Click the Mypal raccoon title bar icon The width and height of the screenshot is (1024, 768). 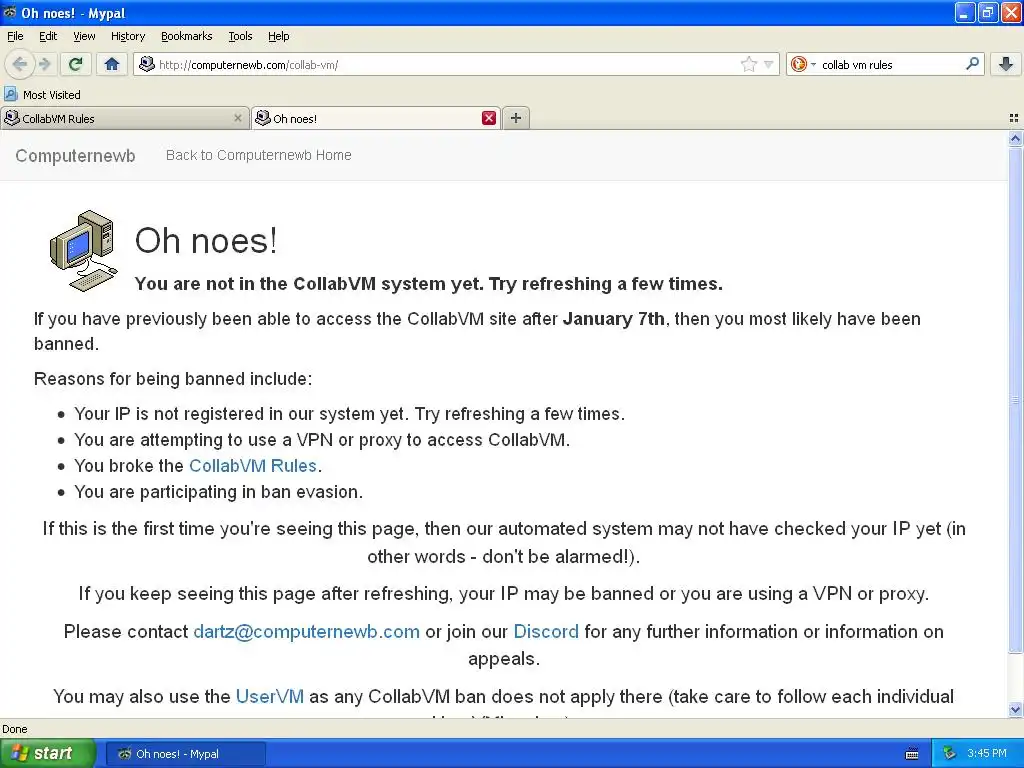tap(9, 12)
